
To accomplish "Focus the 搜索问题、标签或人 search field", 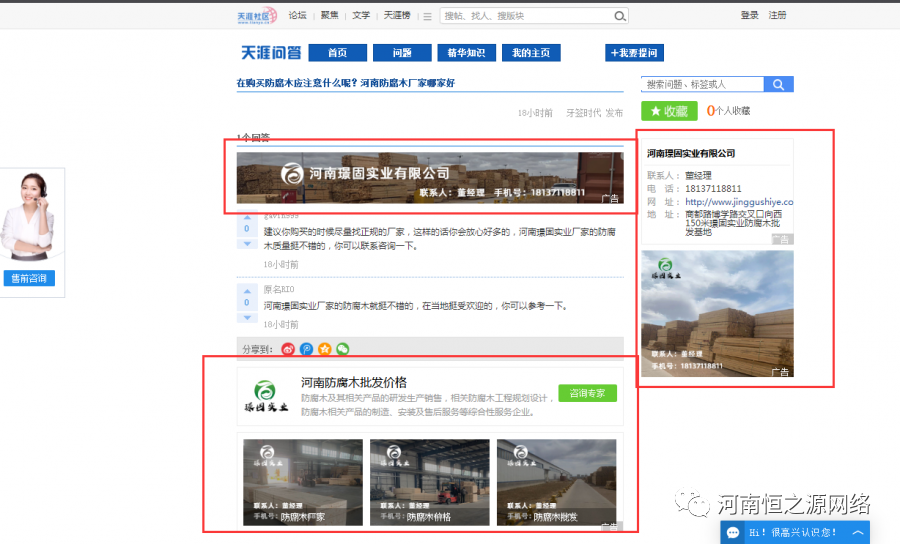I will [x=703, y=84].
